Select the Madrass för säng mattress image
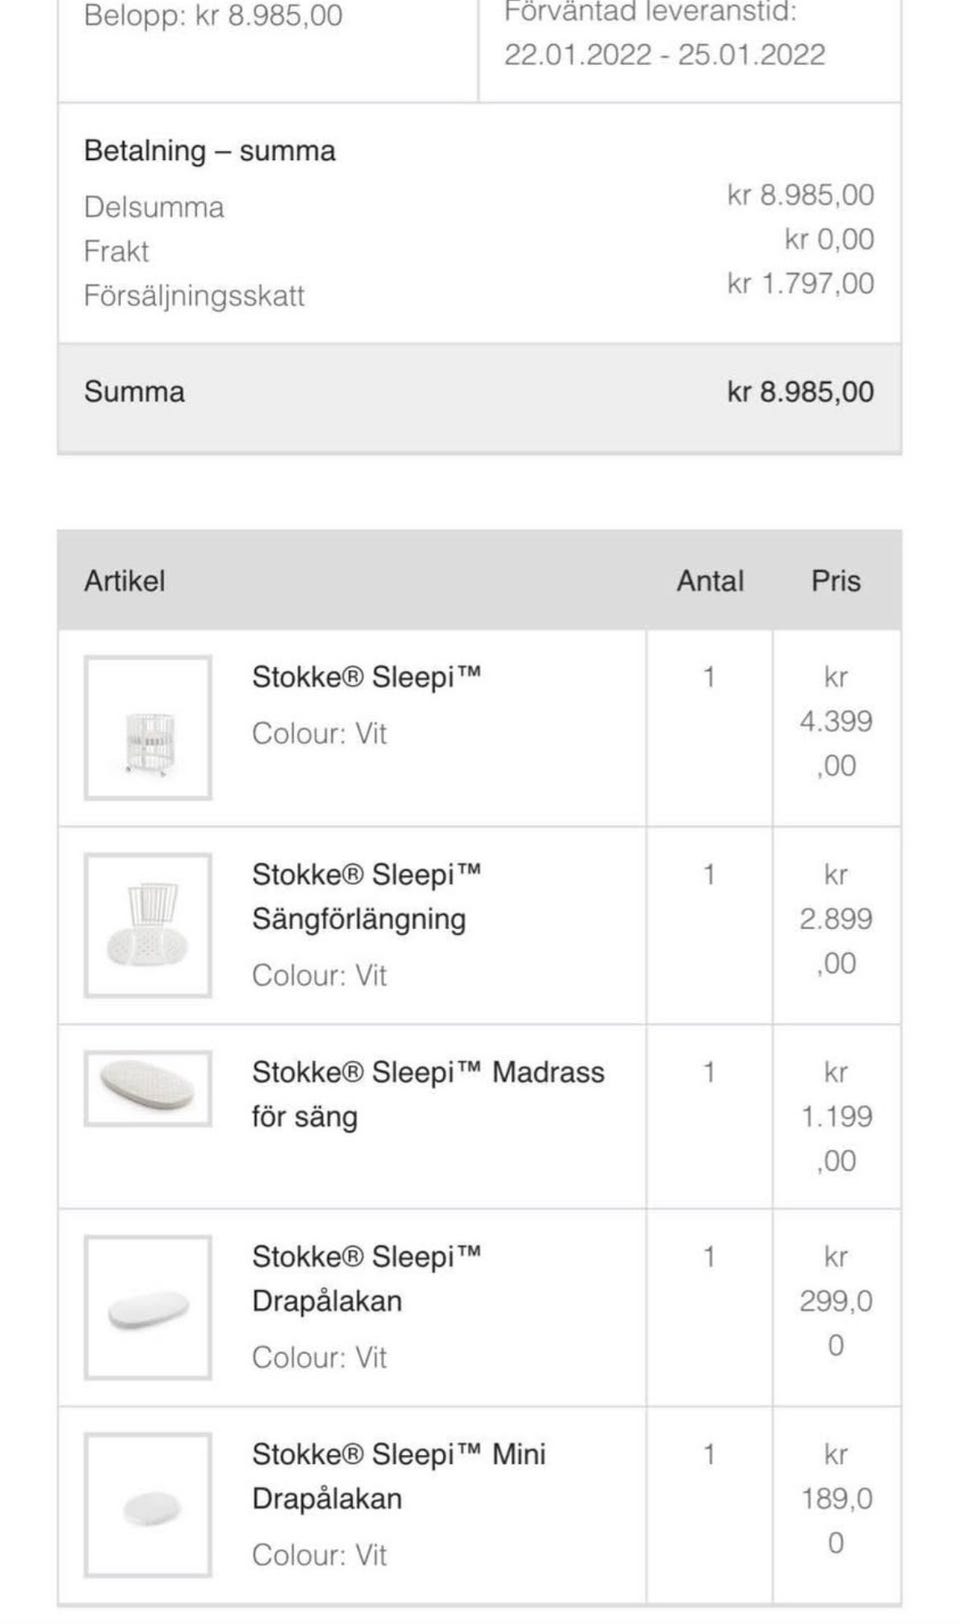 (x=148, y=1088)
